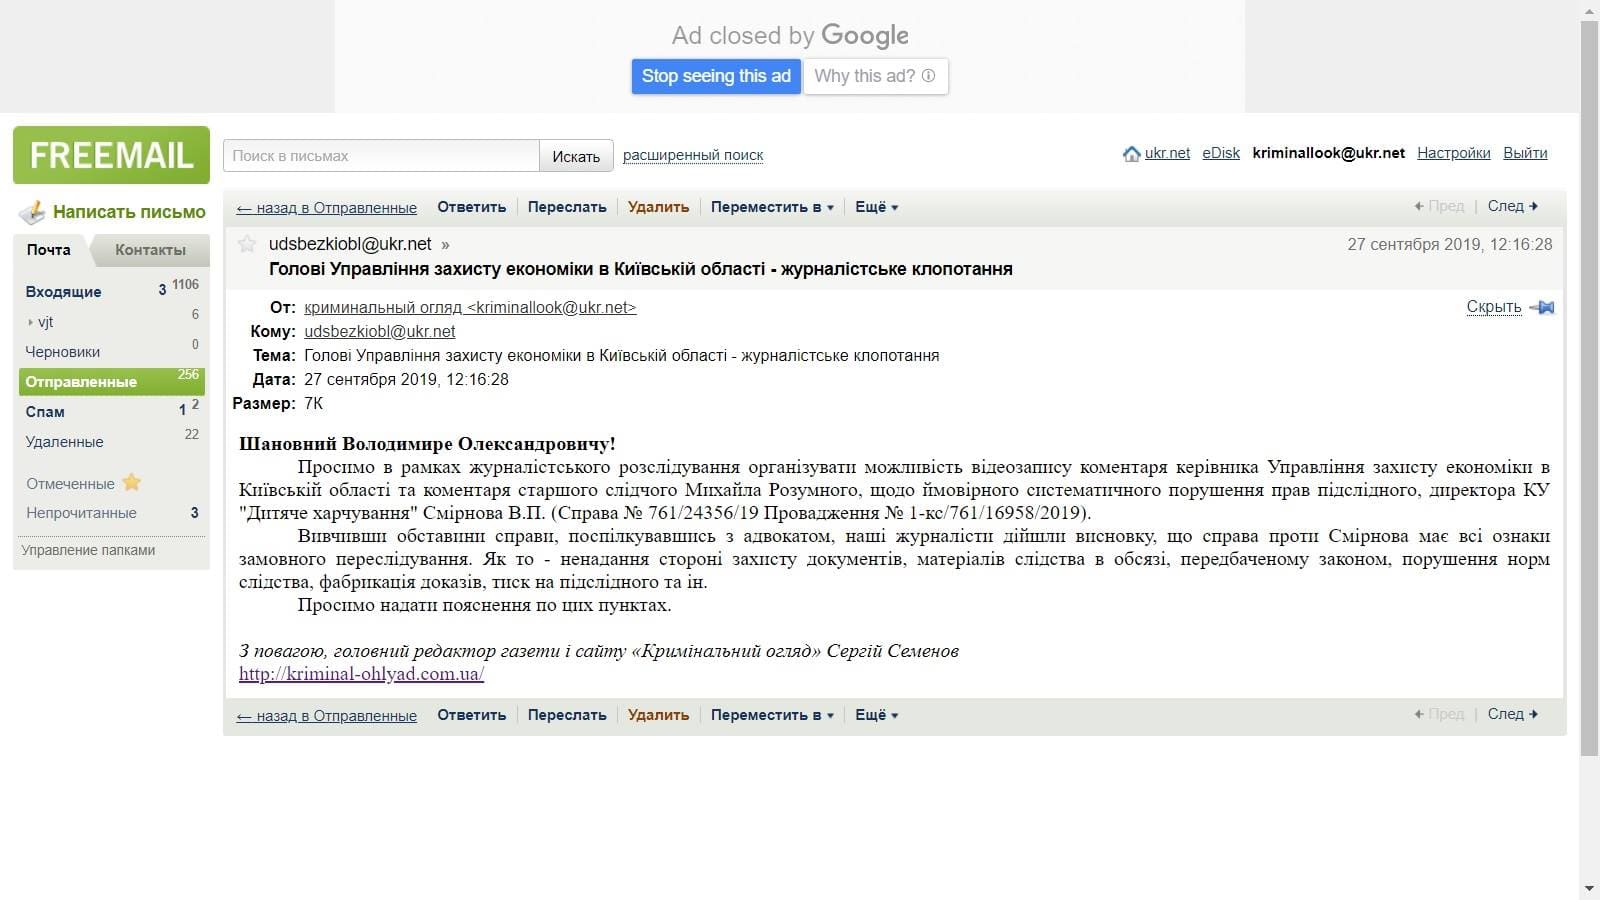This screenshot has width=1600, height=900.
Task: Click greeting Шановний Володимире Олександровичу!
Action: [427, 444]
